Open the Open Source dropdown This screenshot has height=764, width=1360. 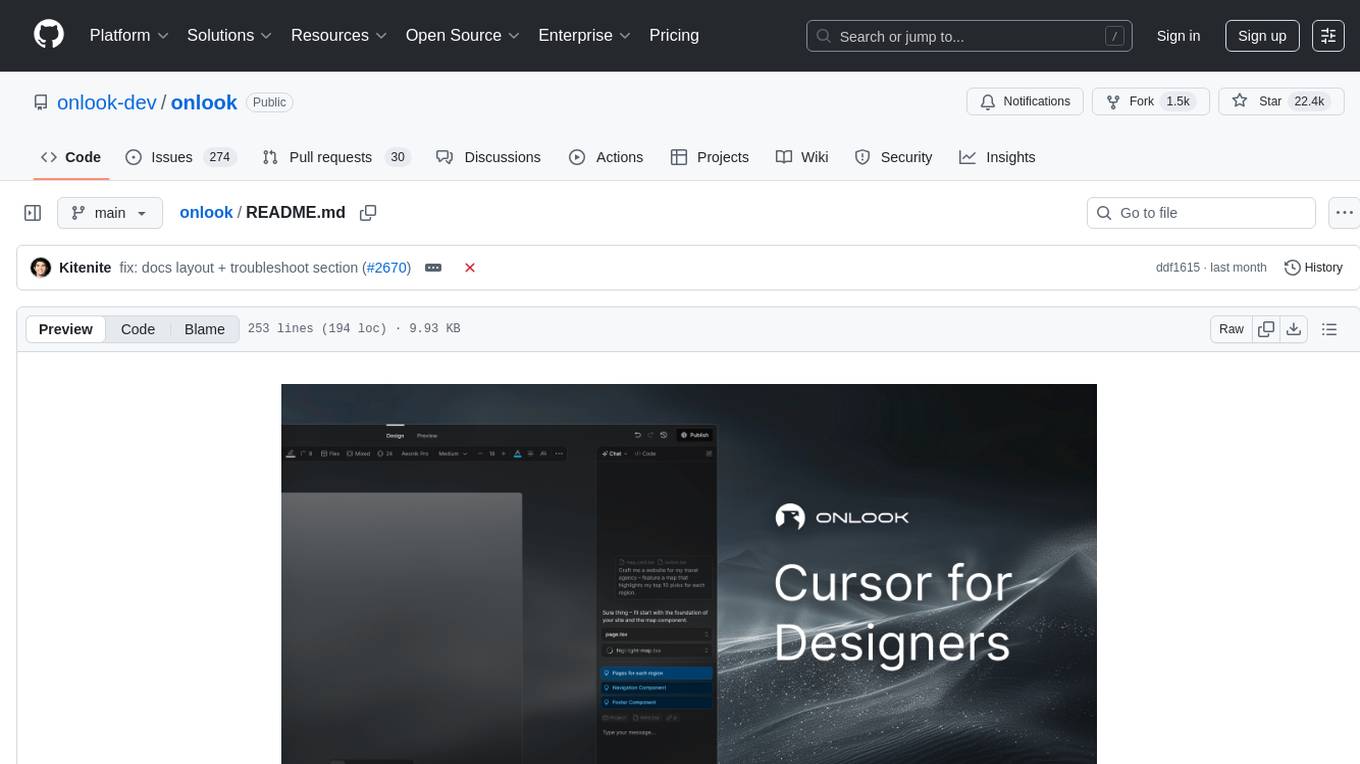(463, 35)
